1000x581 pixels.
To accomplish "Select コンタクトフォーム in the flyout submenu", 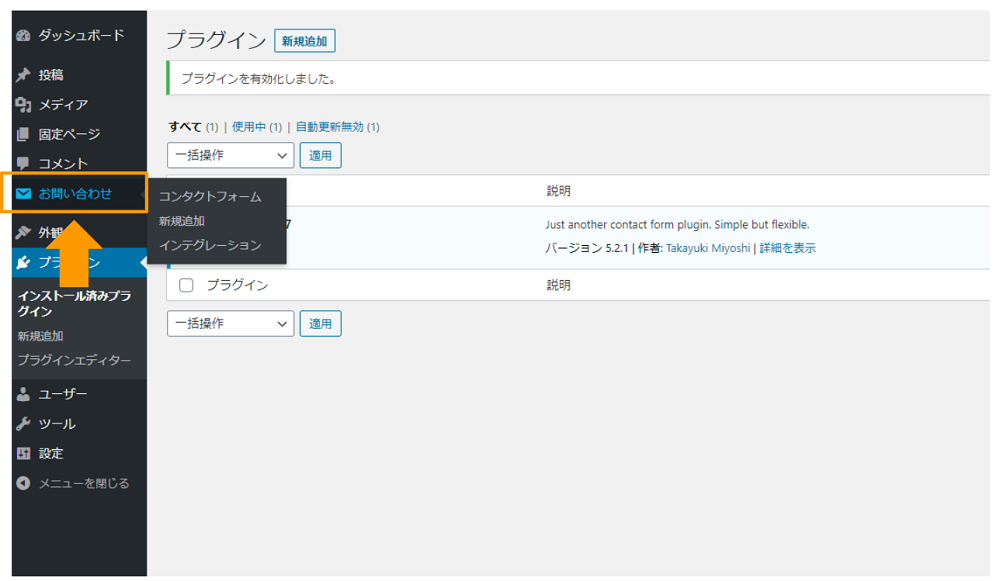I will [209, 197].
